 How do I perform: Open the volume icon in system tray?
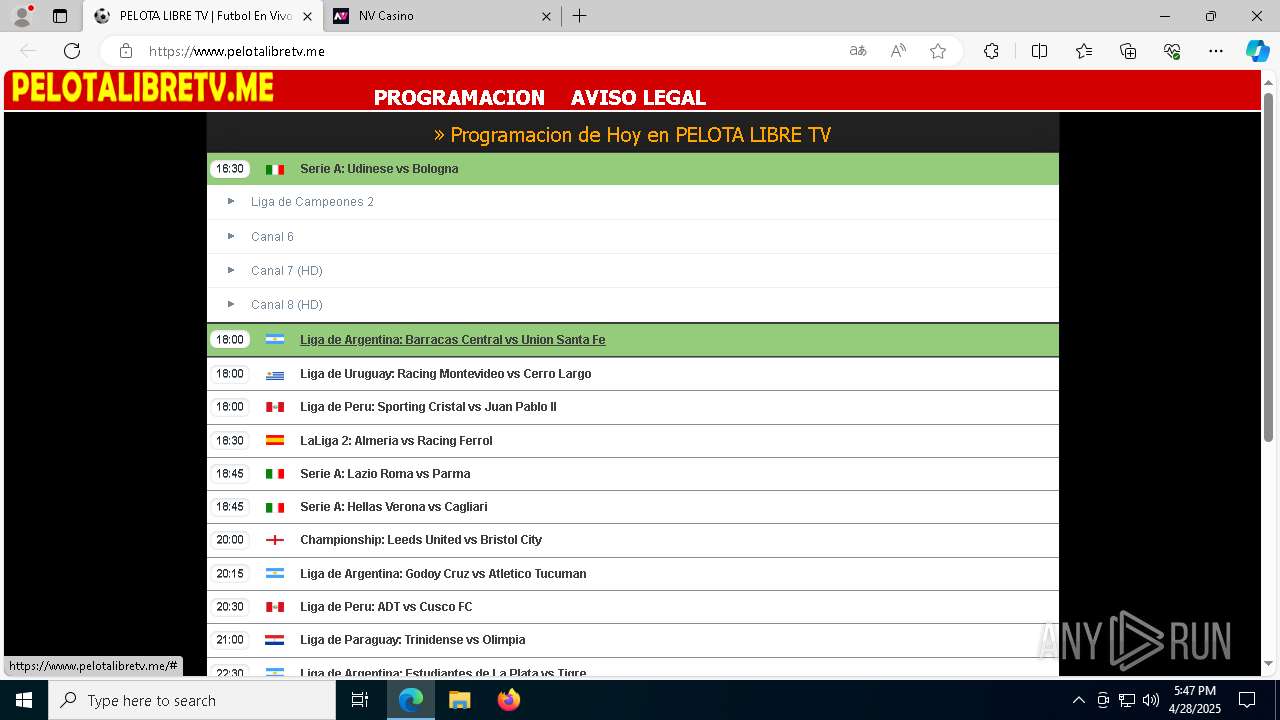pyautogui.click(x=1151, y=700)
